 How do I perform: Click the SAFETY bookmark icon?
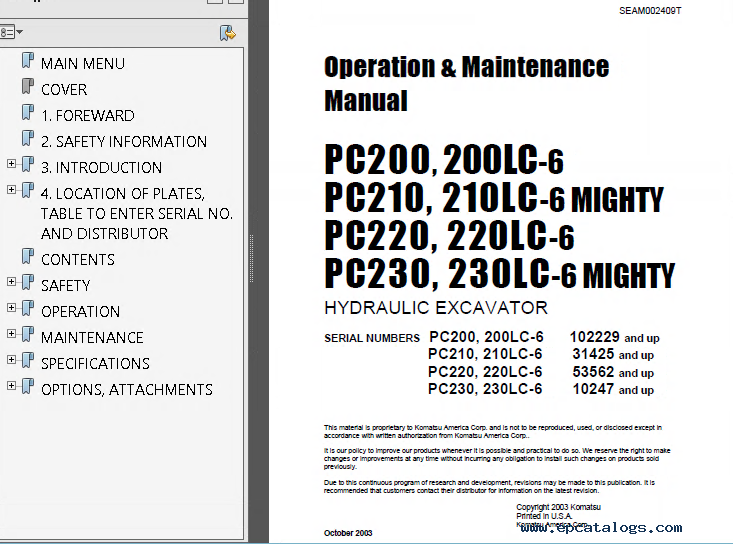pyautogui.click(x=28, y=283)
